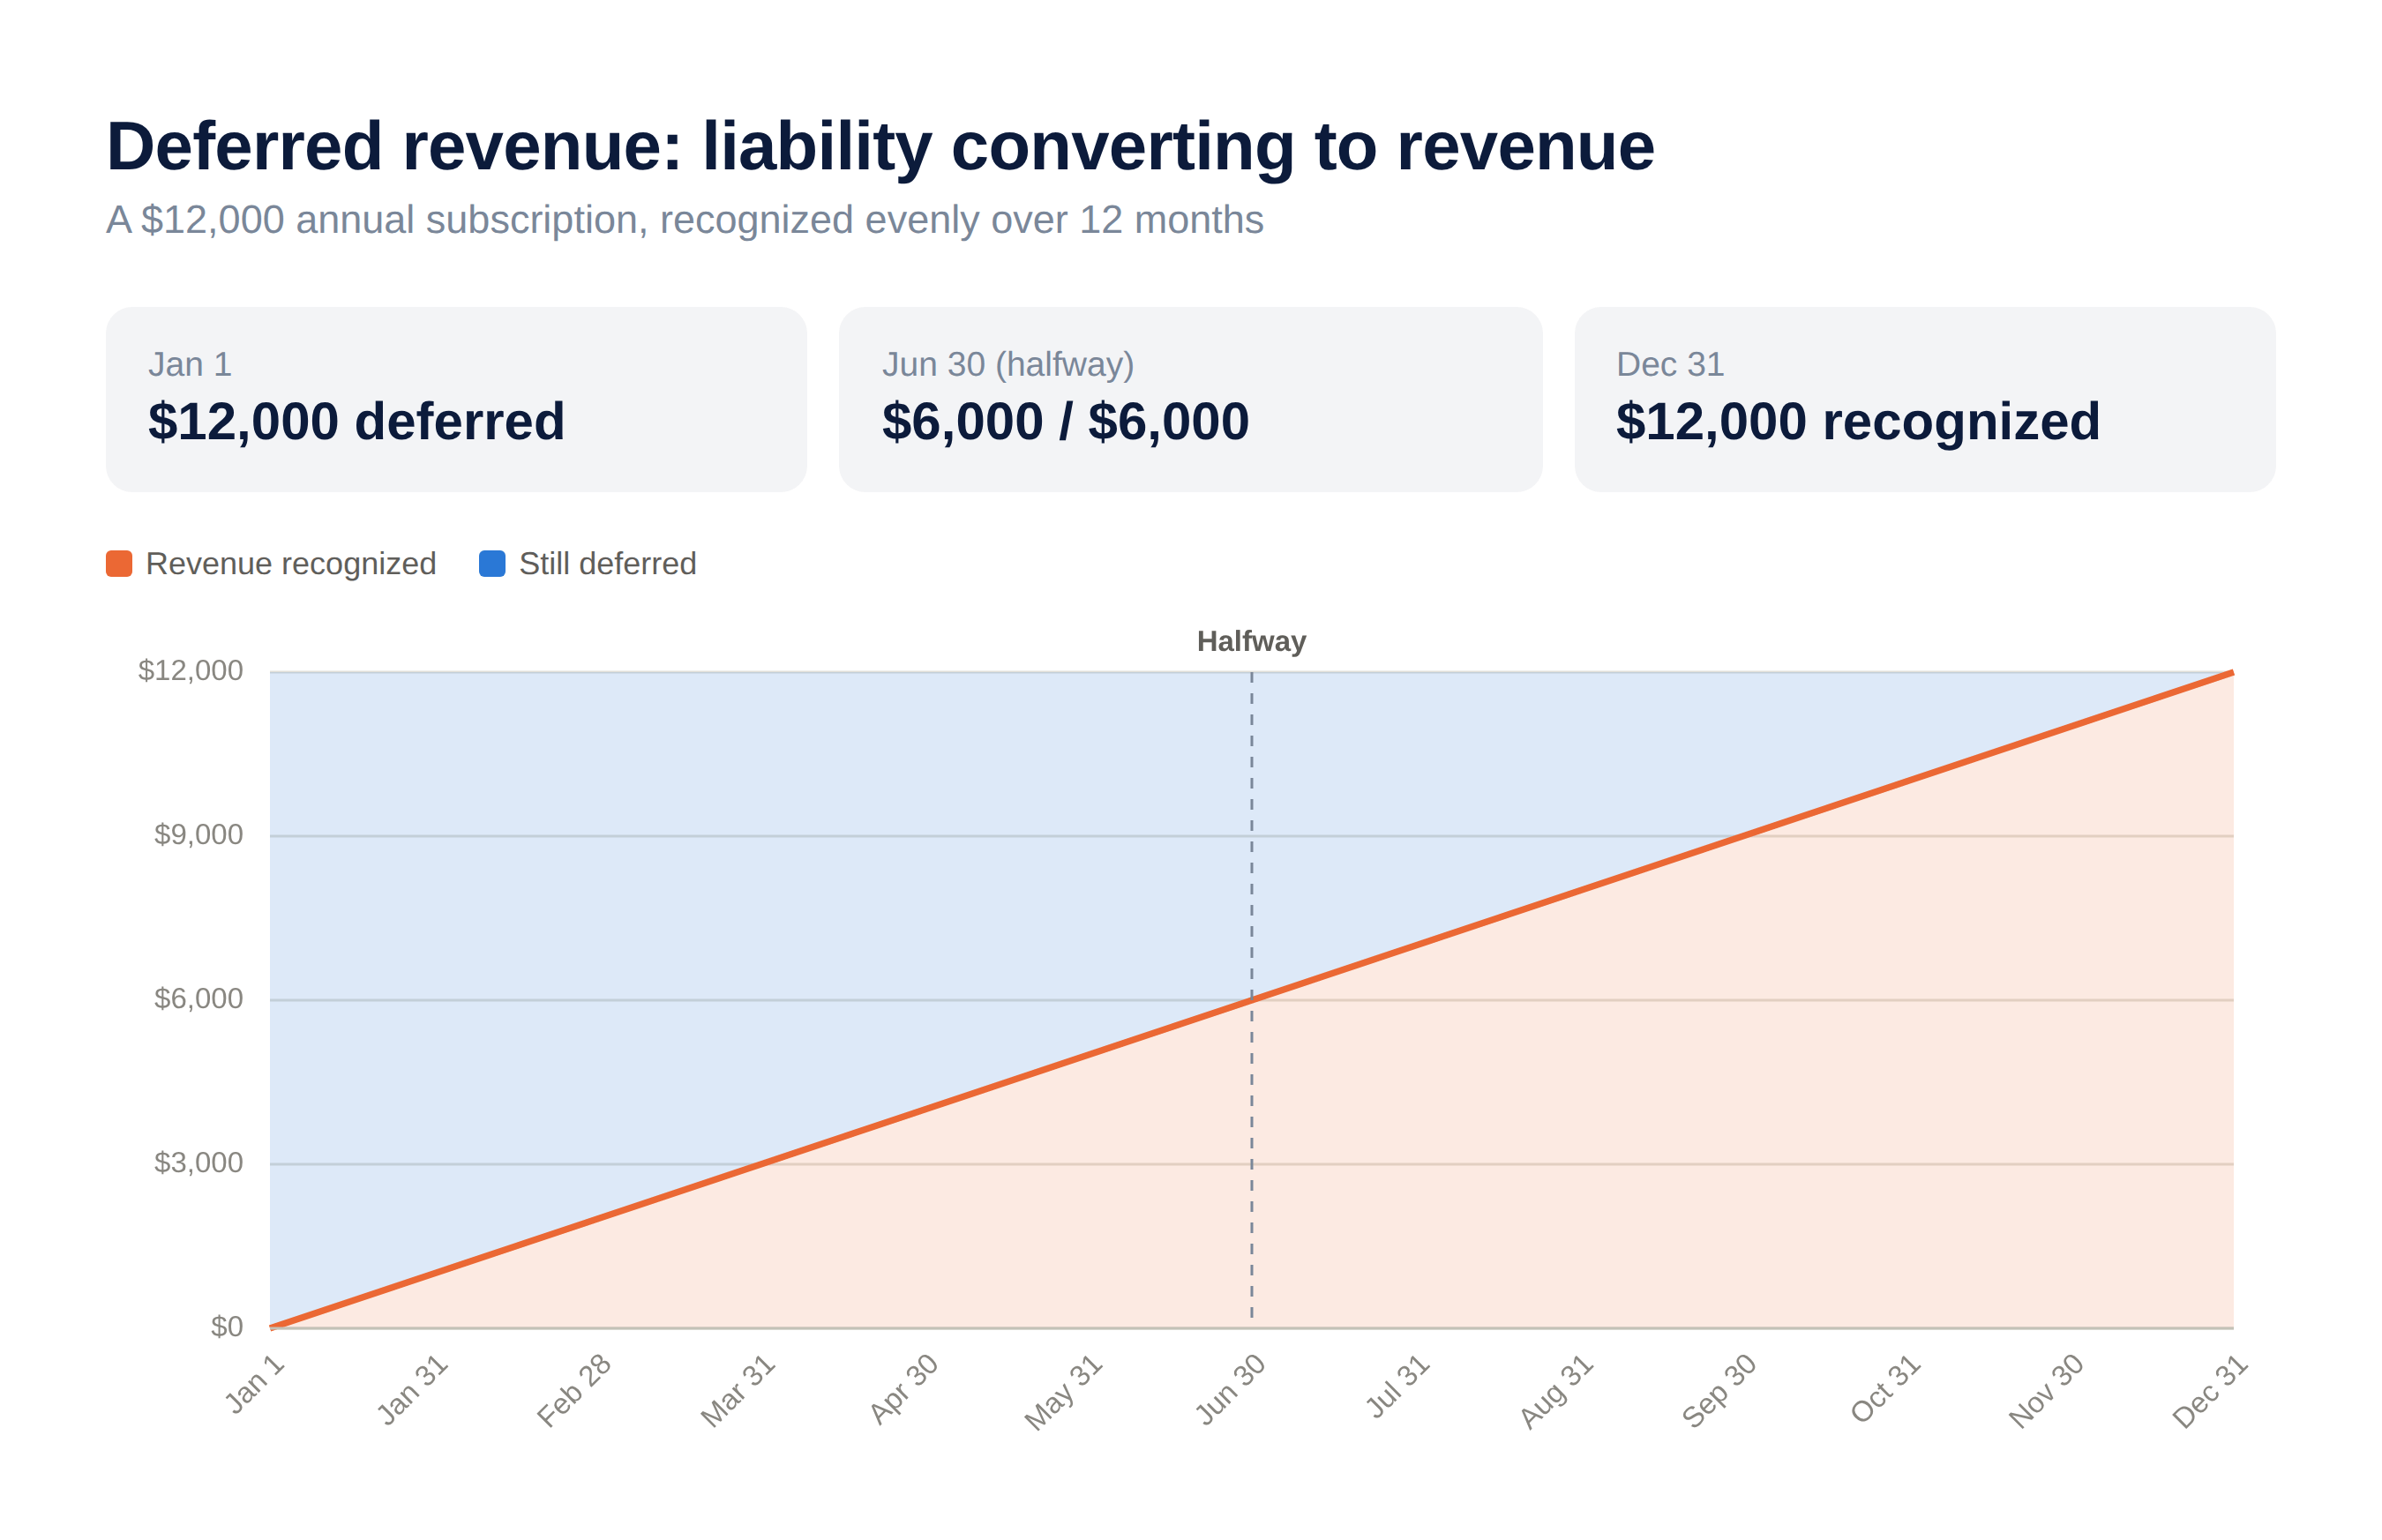This screenshot has width=2382, height=1540.
Task: Click the 'May 31' x-axis label
Action: pyautogui.click(x=1064, y=1392)
